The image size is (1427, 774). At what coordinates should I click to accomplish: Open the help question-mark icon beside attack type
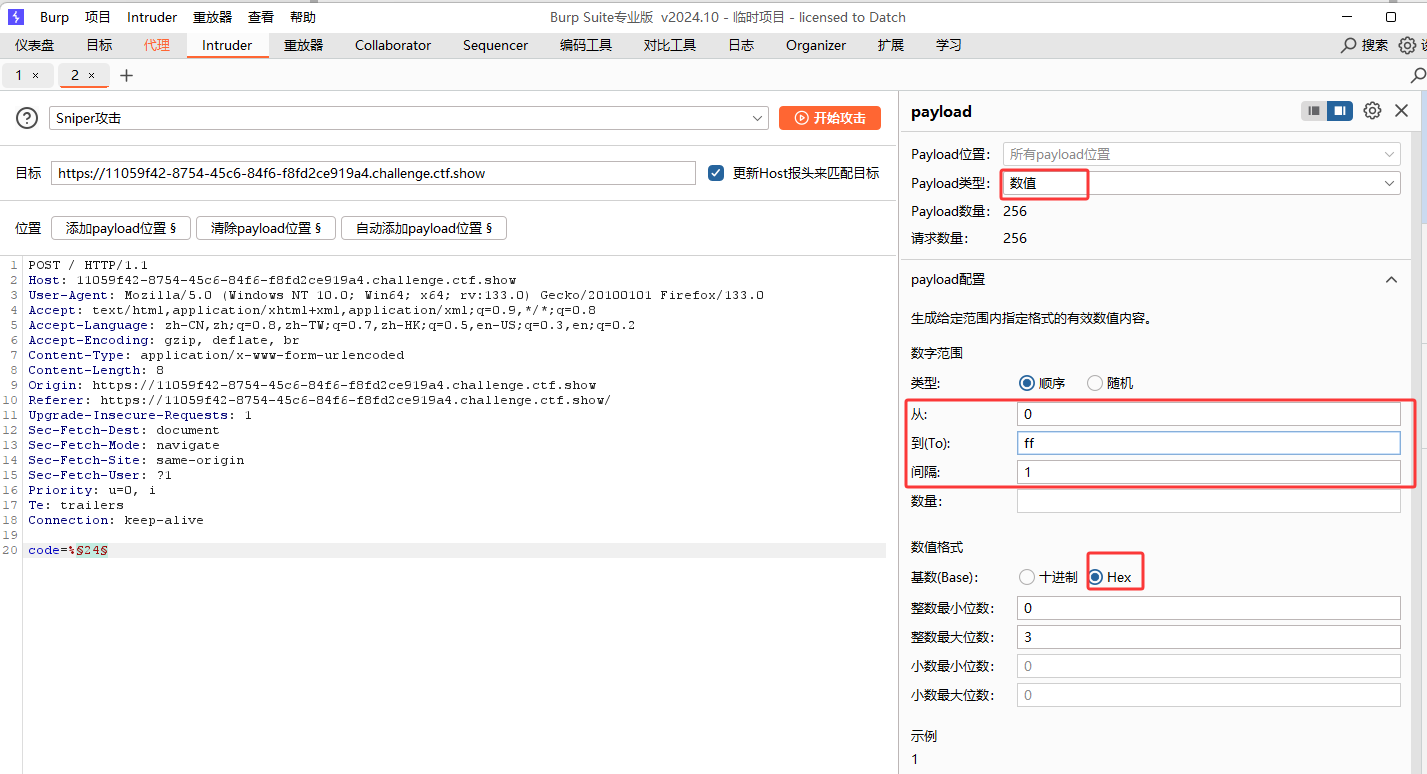27,118
